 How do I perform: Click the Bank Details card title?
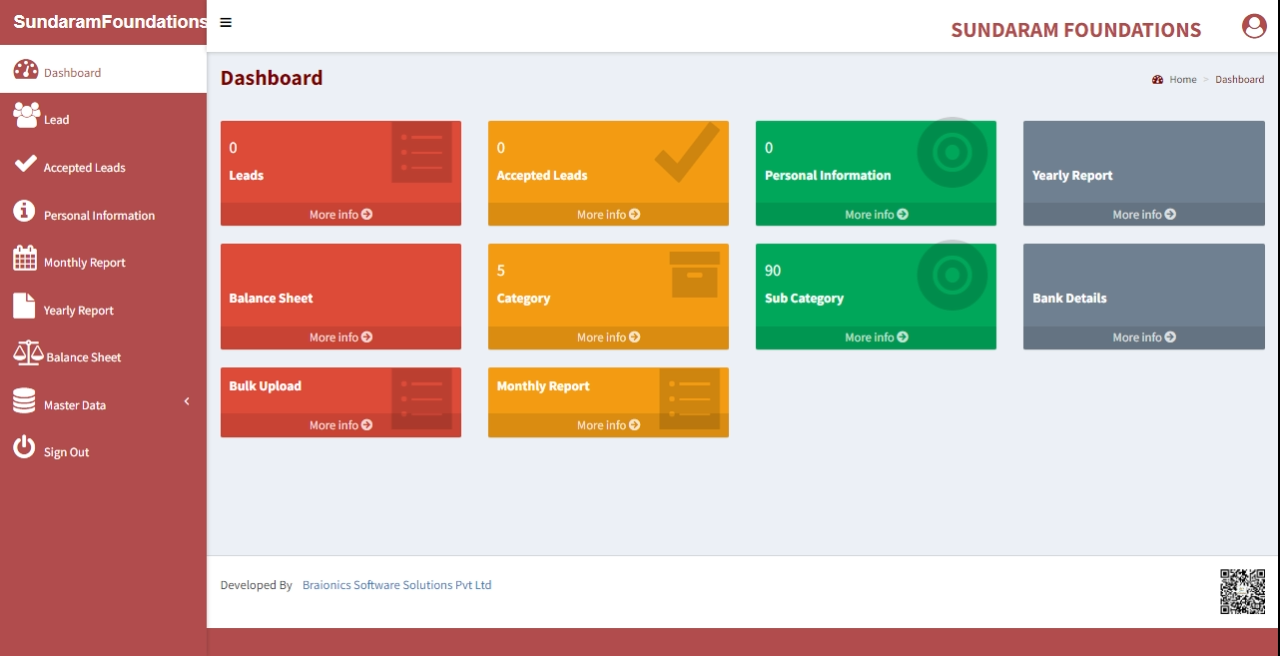coord(1069,298)
